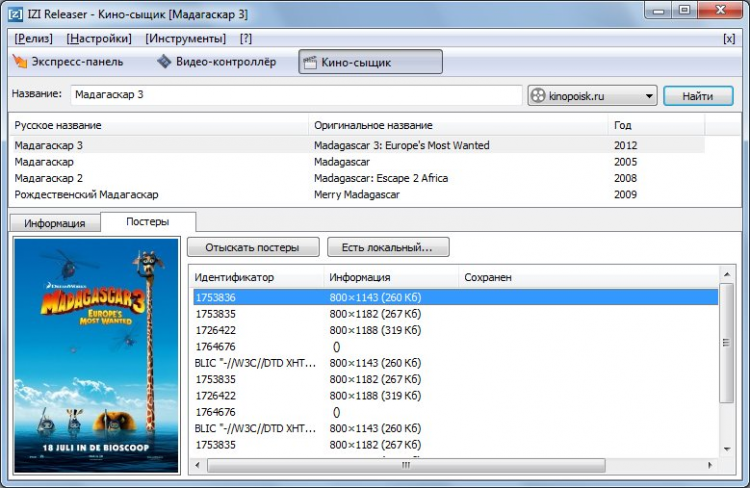Click Отыскать постеры button
Viewport: 750px width, 488px height.
[x=253, y=247]
